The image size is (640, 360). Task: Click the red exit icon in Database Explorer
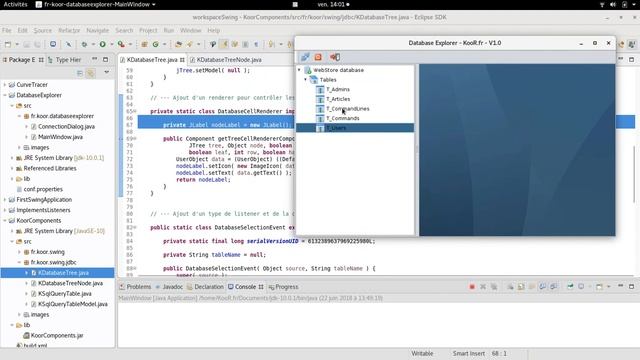pos(335,57)
